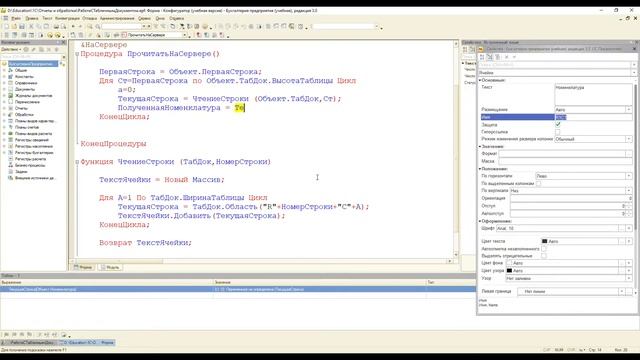Select the Обработки tree item

pos(24,115)
